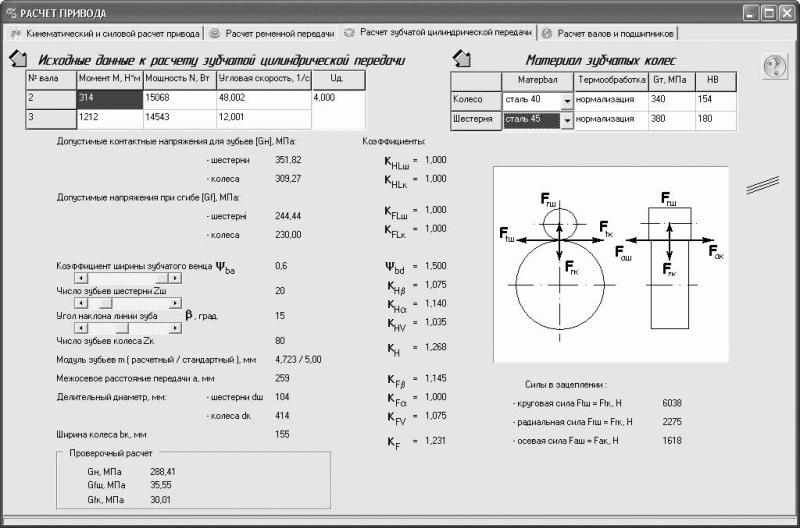Click angular velocity cell 12,001
The image size is (800, 528).
click(264, 119)
